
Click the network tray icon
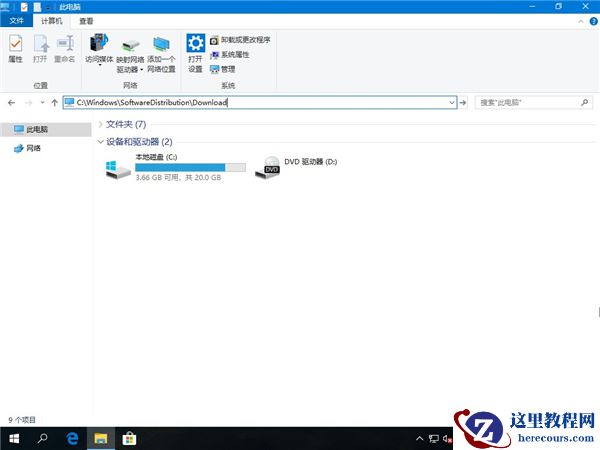coord(434,439)
